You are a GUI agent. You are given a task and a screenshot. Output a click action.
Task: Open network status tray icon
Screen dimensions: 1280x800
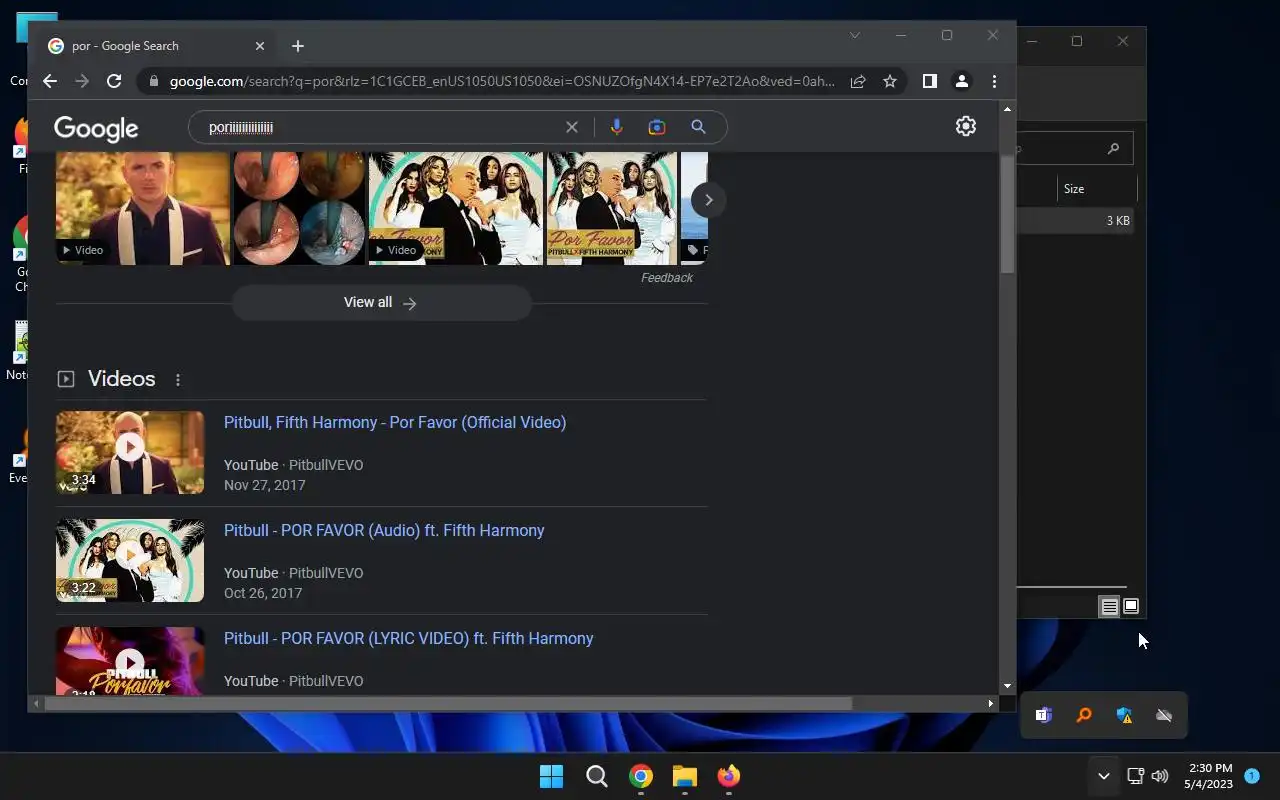coord(1135,776)
